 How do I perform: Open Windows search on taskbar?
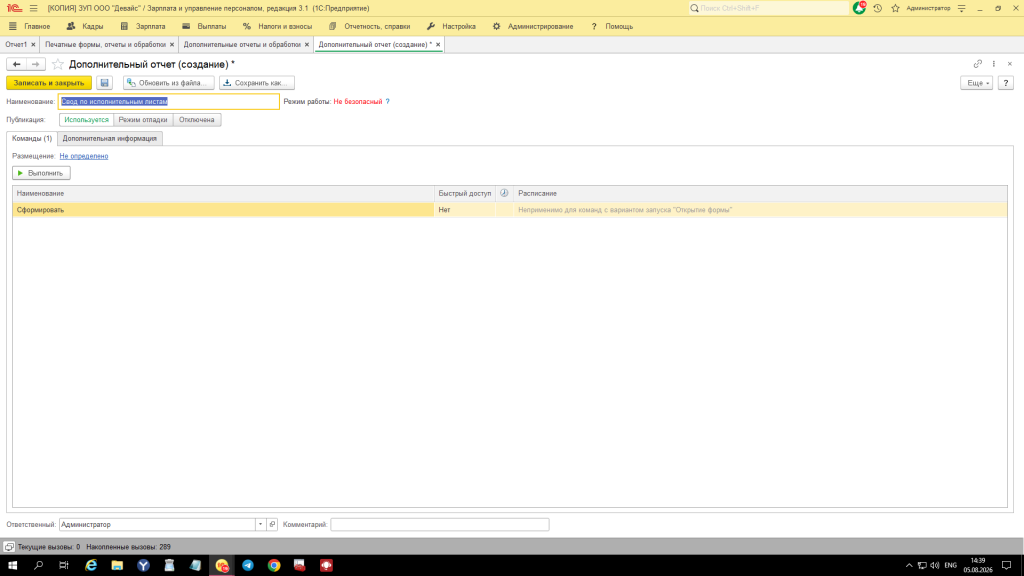pos(39,566)
